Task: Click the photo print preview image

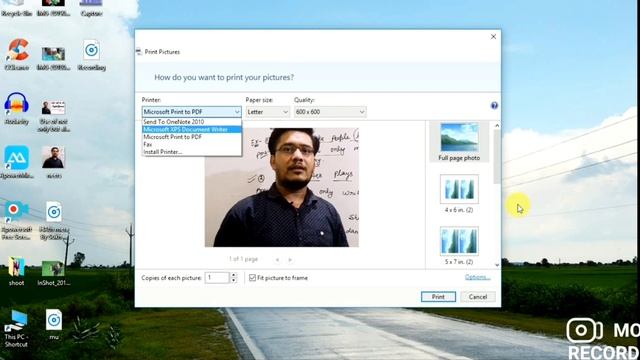Action: pyautogui.click(x=282, y=187)
